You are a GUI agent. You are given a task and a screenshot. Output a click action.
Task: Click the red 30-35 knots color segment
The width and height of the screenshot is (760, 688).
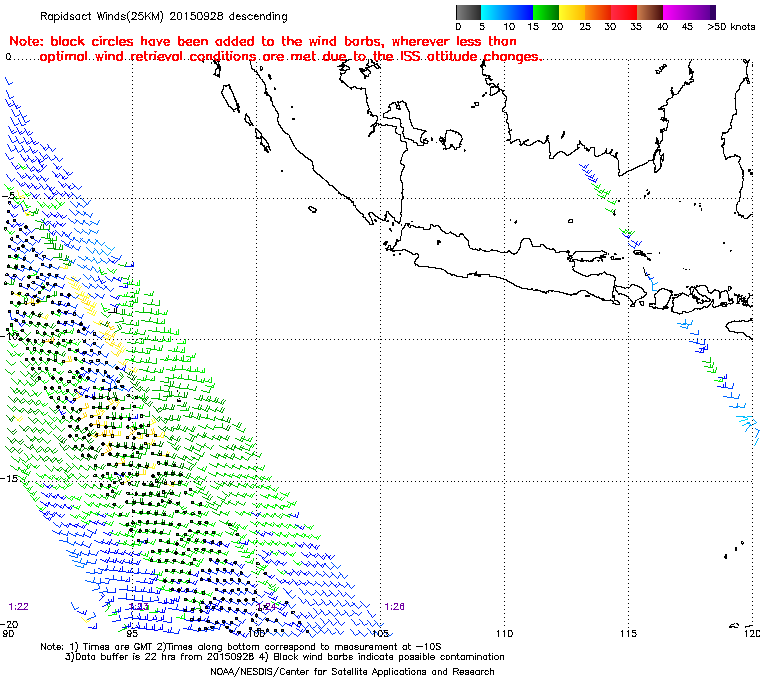(x=624, y=12)
